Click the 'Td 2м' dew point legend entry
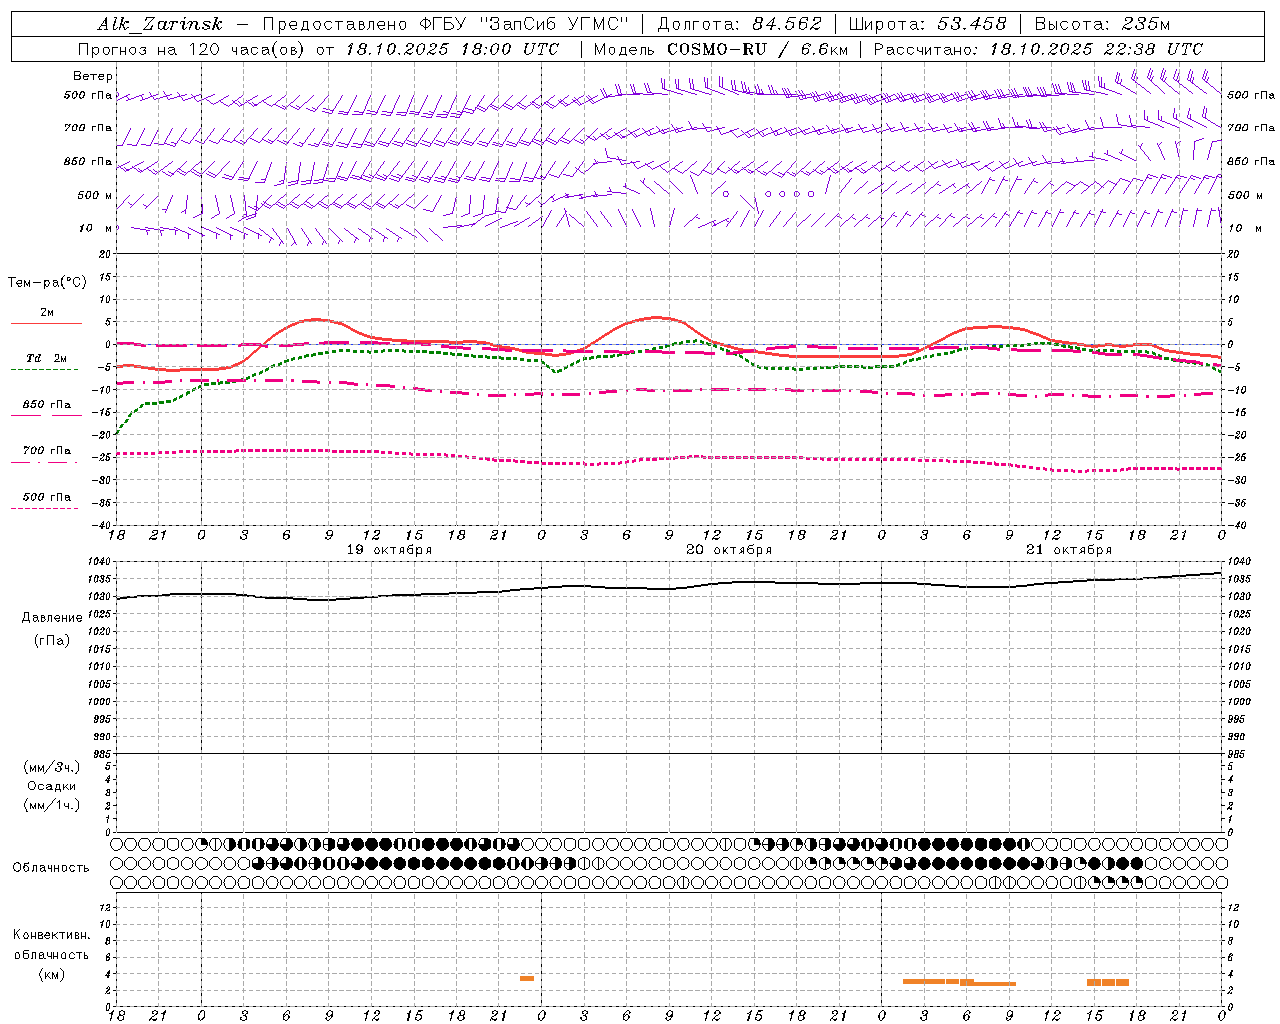1280x1024 pixels. 47,358
